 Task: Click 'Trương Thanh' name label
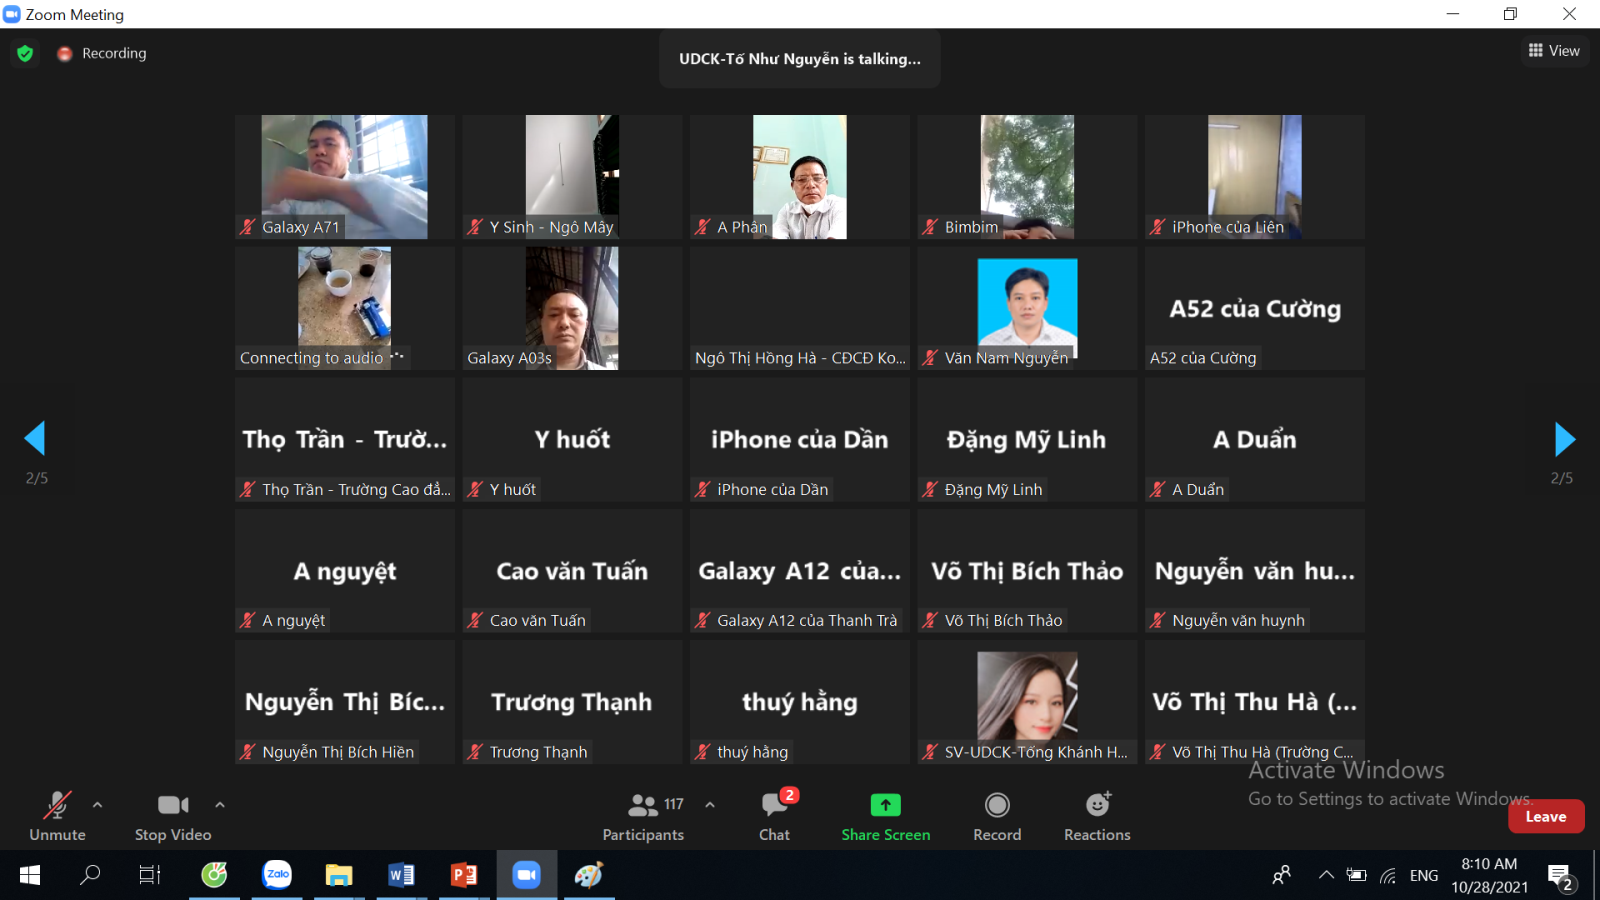coord(527,752)
